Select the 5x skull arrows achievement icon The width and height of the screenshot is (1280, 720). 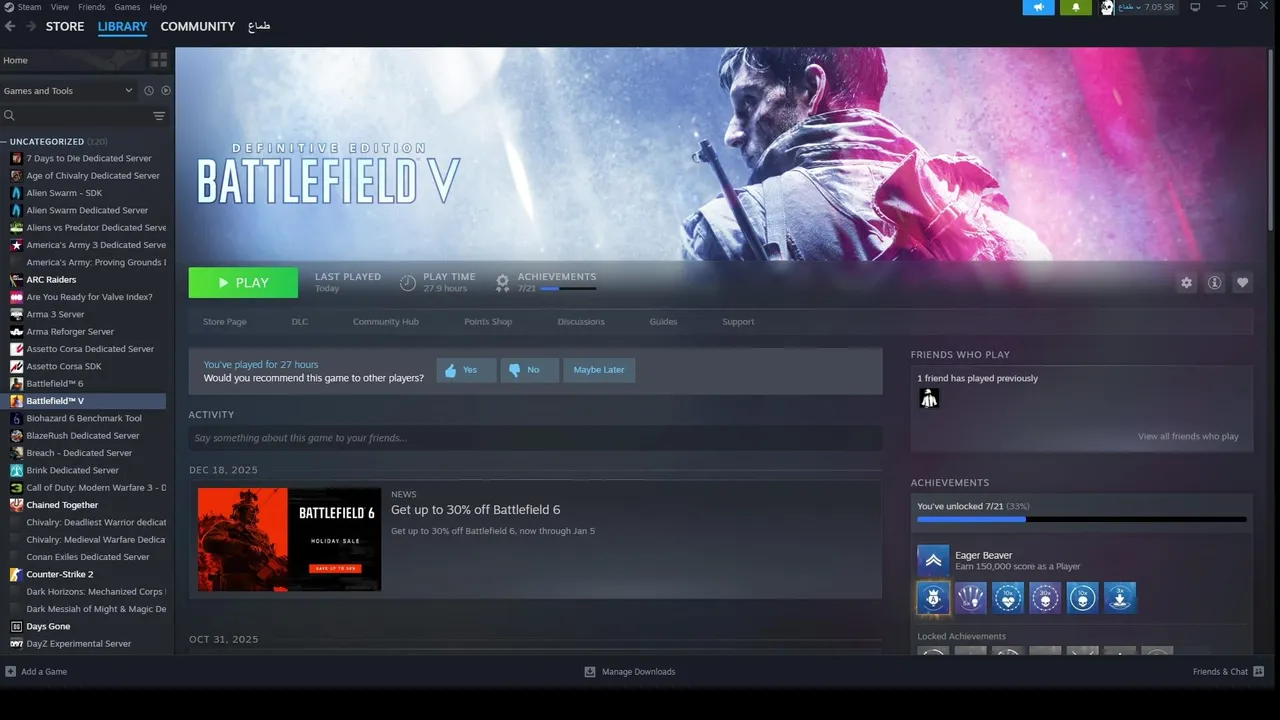(x=971, y=598)
